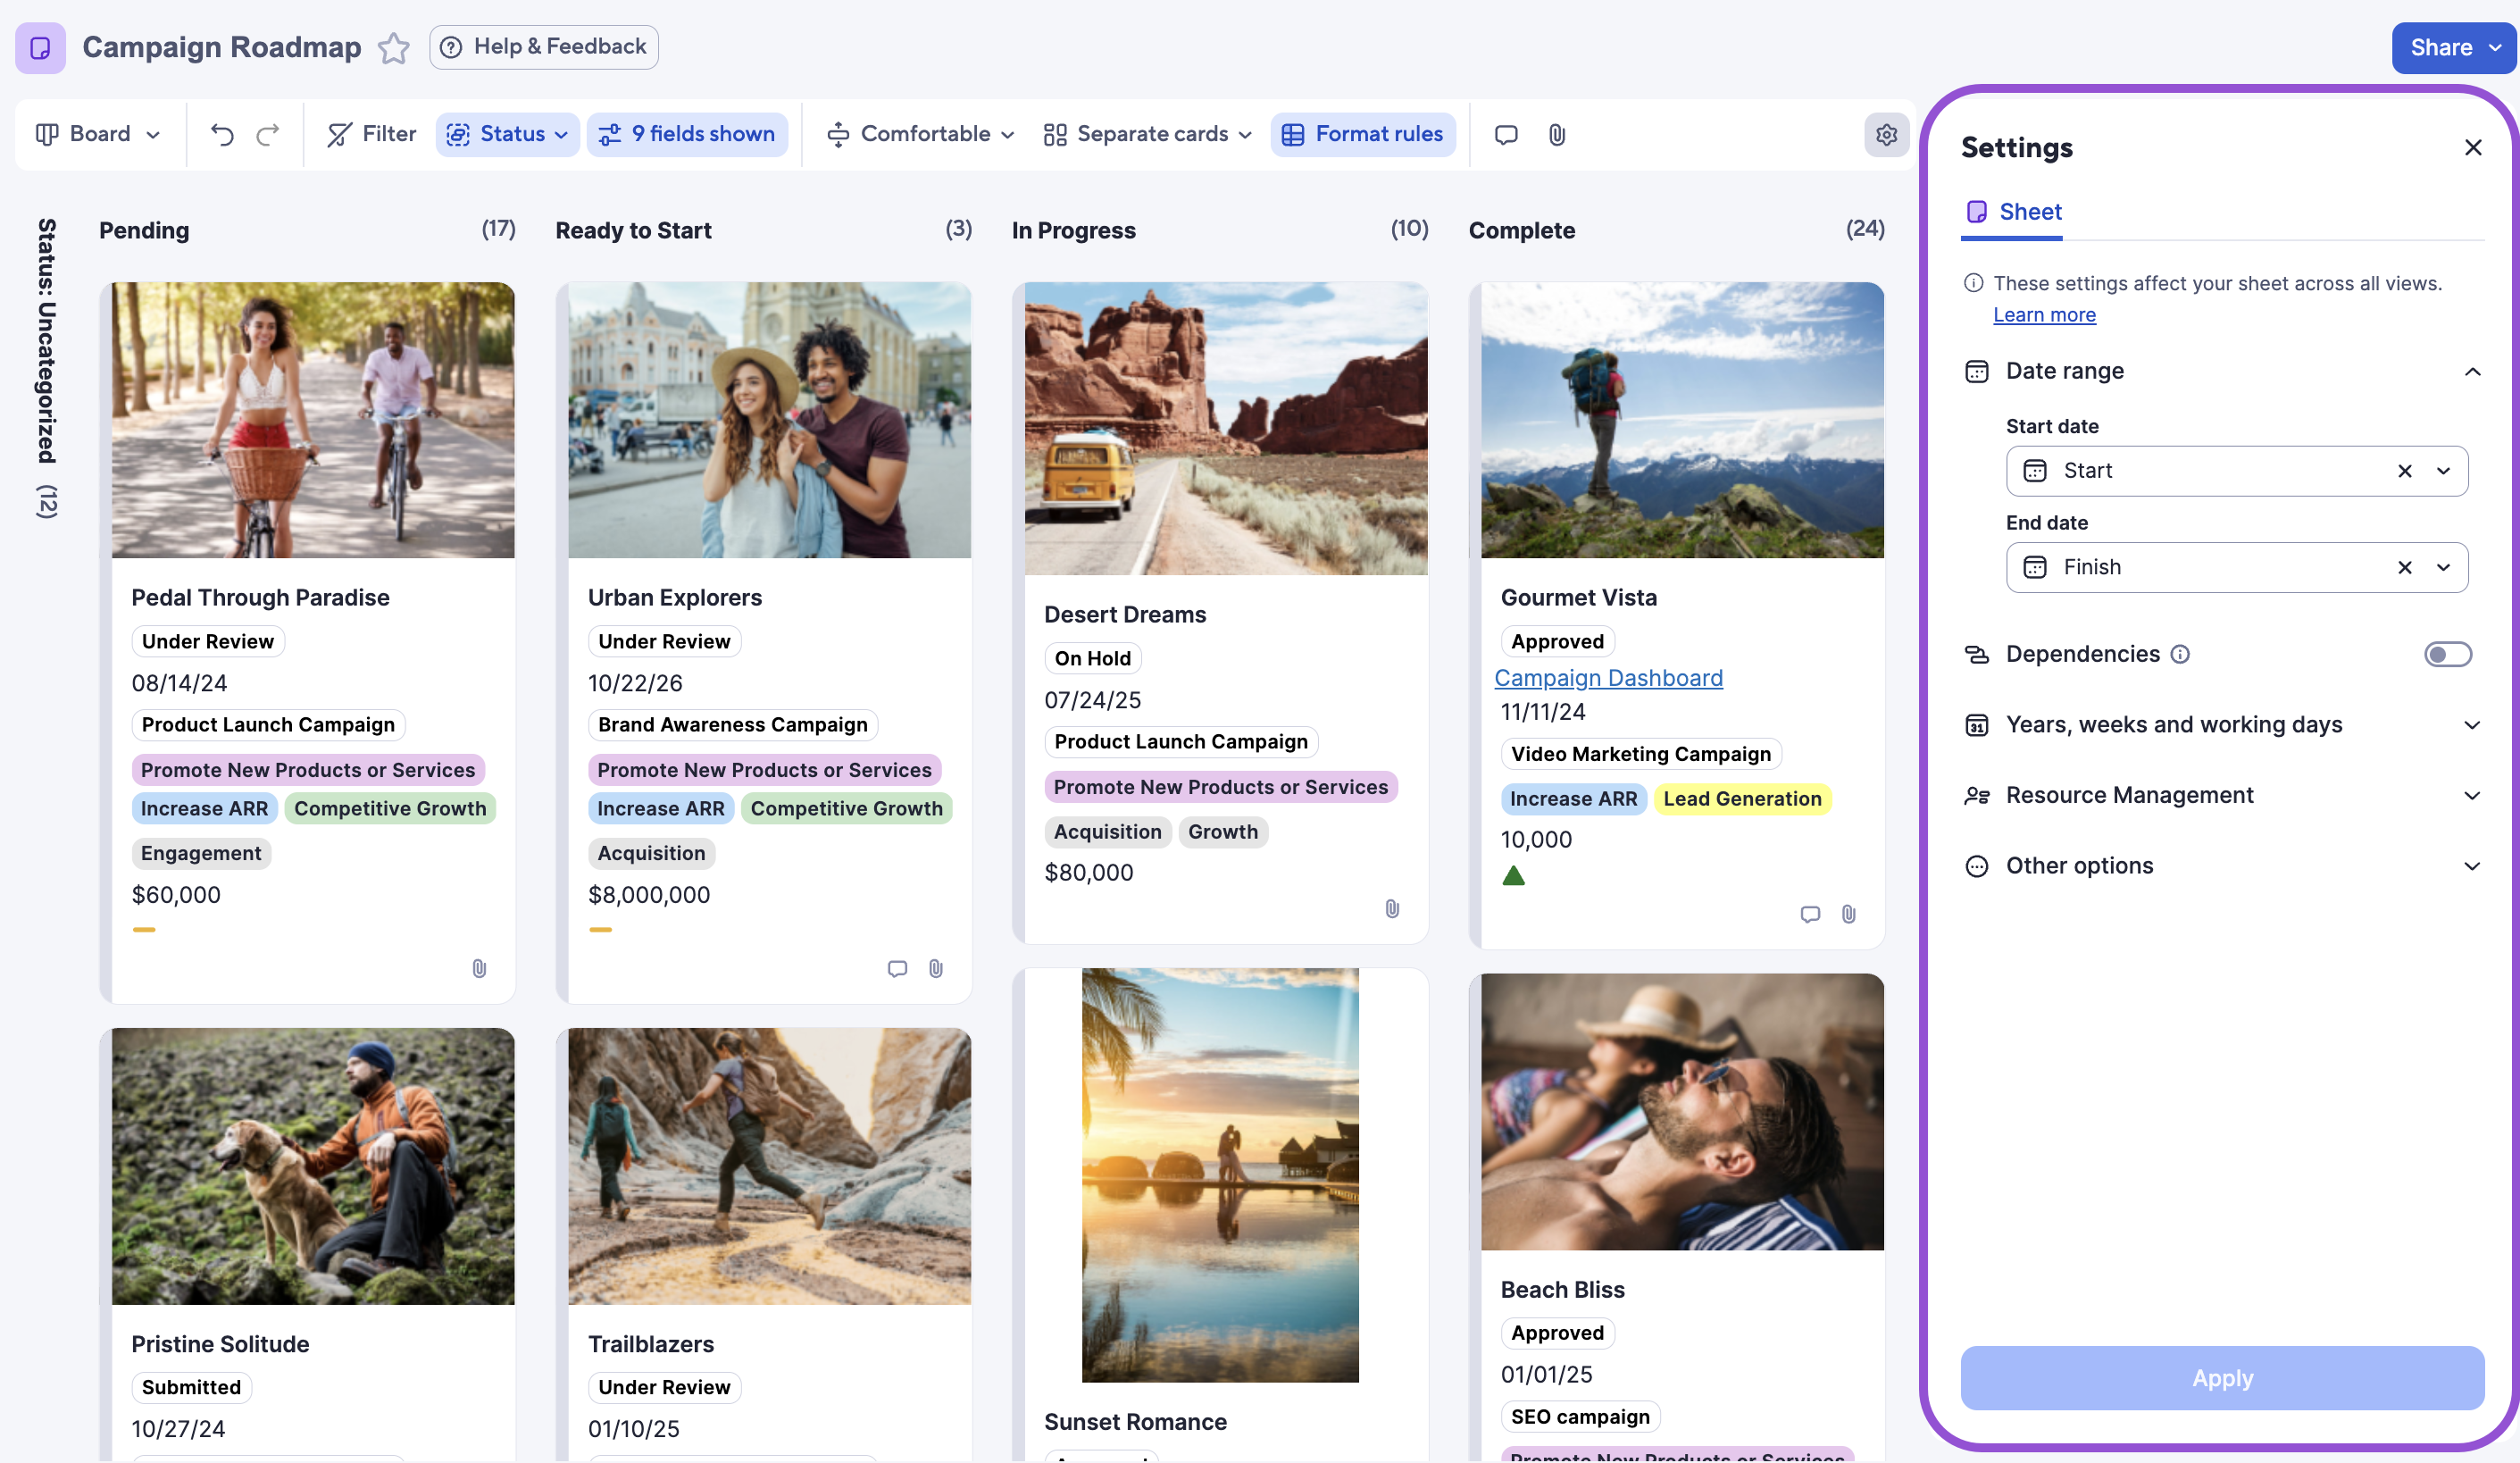Screen dimensions: 2520x1463
Task: Star the Campaign Roadmap sheet
Action: (393, 47)
